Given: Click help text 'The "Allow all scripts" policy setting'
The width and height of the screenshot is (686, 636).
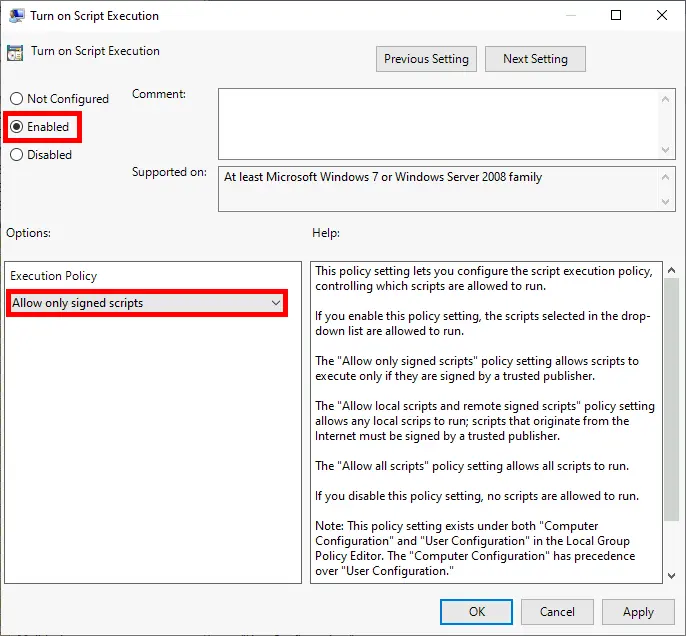Looking at the screenshot, I should 472,466.
